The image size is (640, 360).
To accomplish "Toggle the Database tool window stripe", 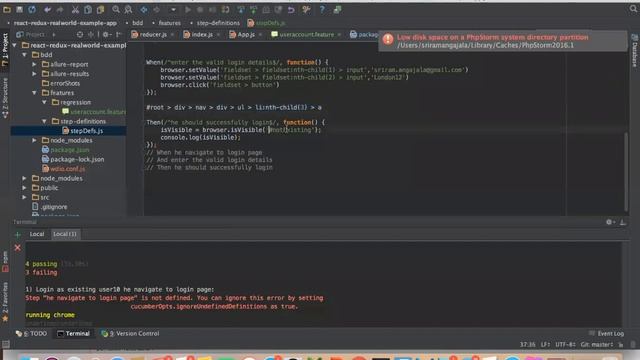I will pos(635,50).
